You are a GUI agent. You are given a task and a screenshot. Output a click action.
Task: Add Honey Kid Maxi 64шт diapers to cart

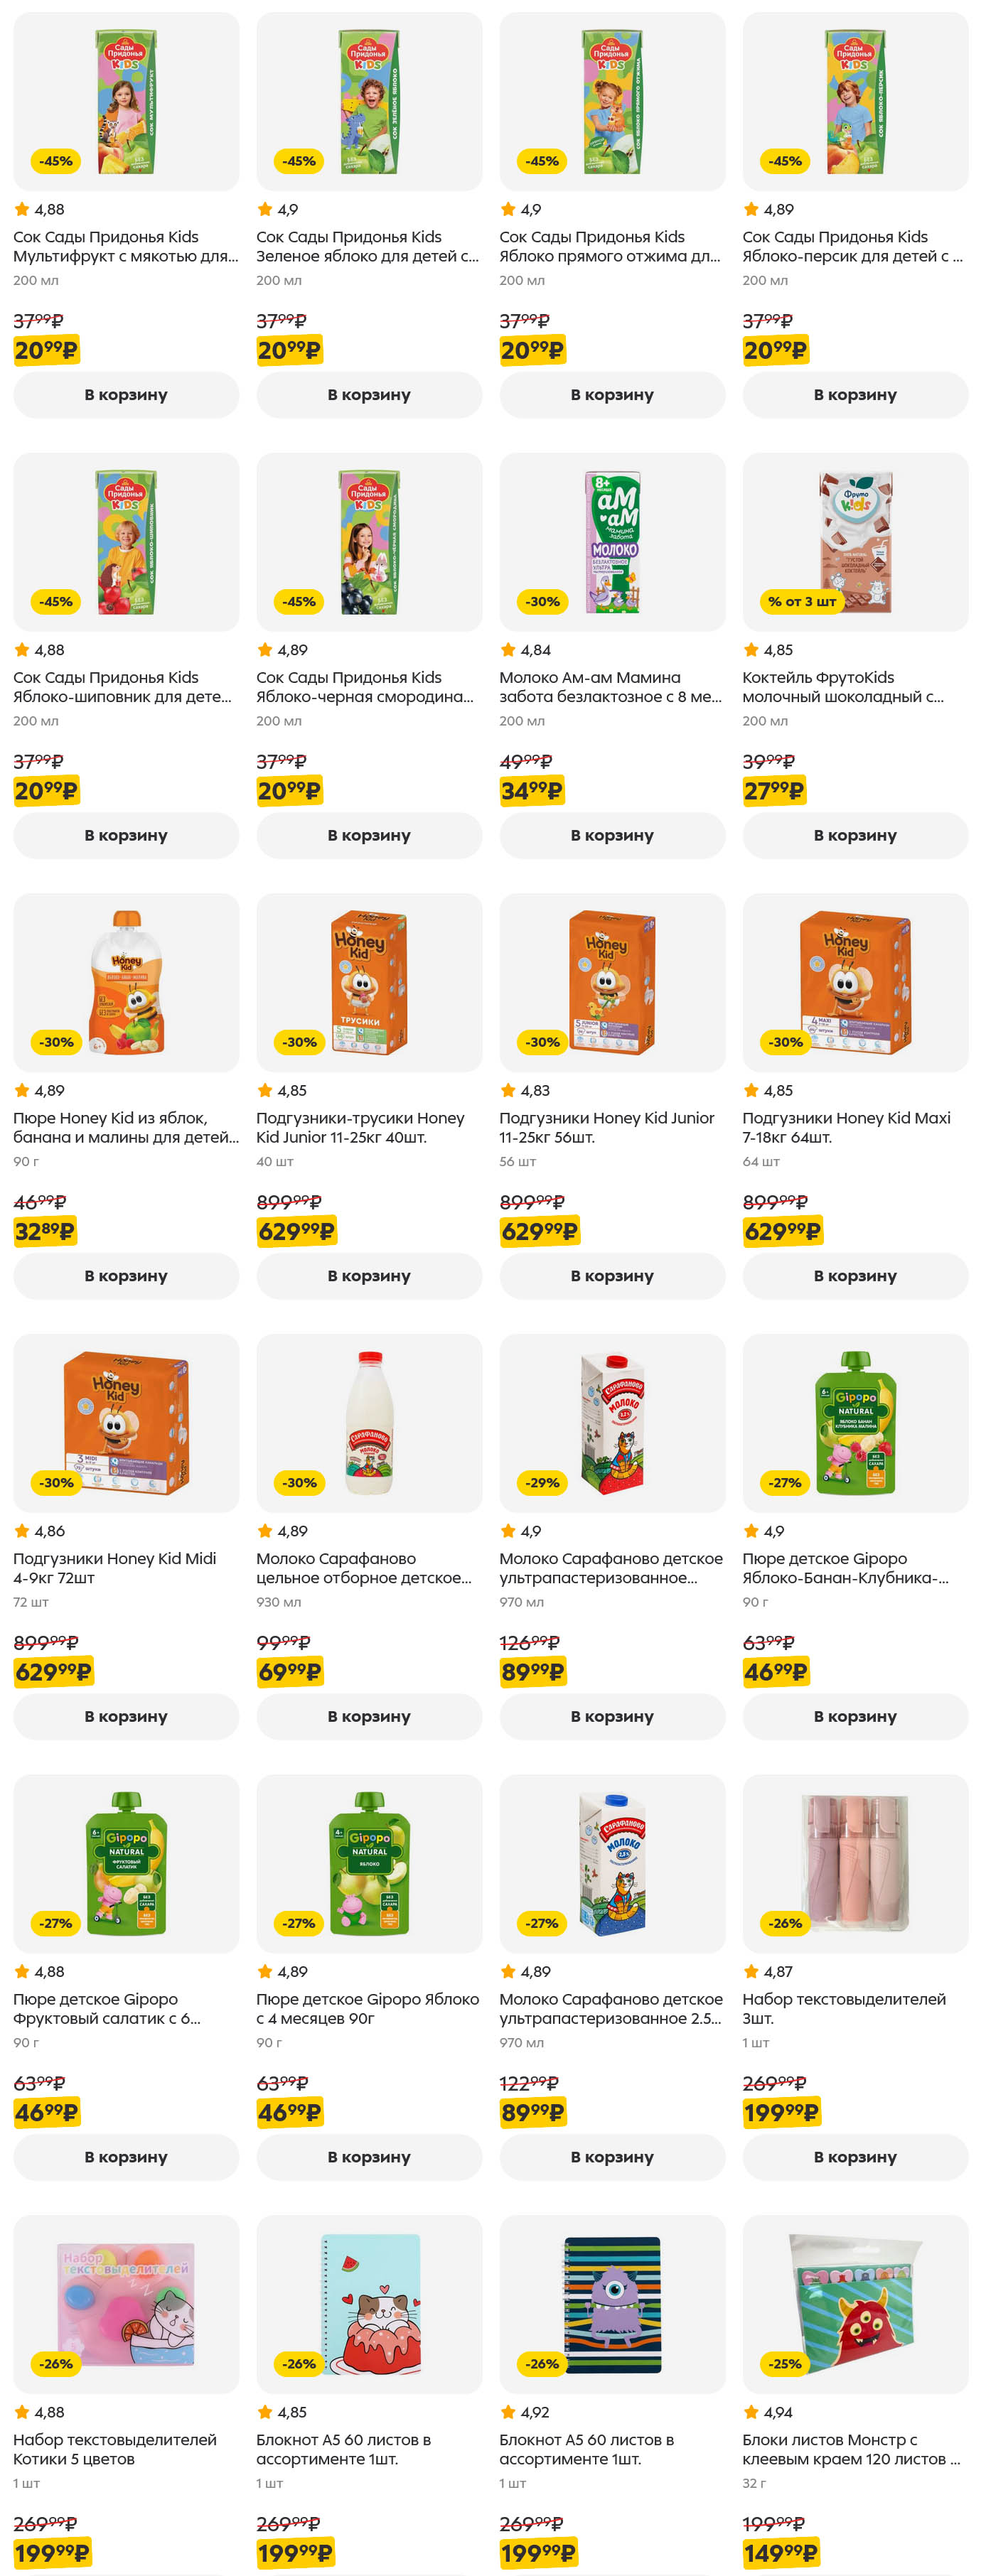[855, 1276]
